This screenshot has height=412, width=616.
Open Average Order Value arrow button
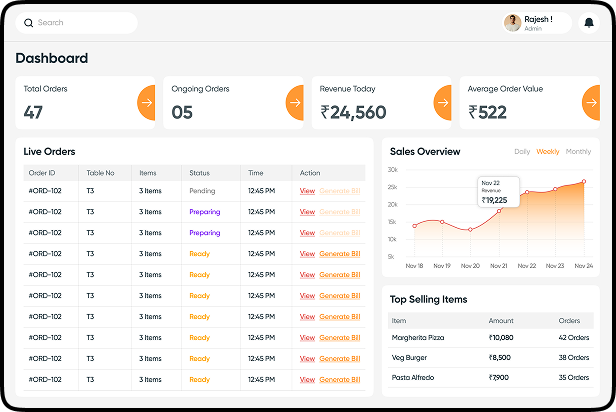[590, 102]
